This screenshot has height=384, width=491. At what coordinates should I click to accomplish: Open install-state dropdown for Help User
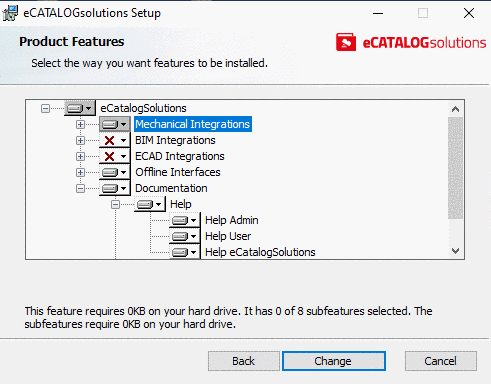pos(185,236)
